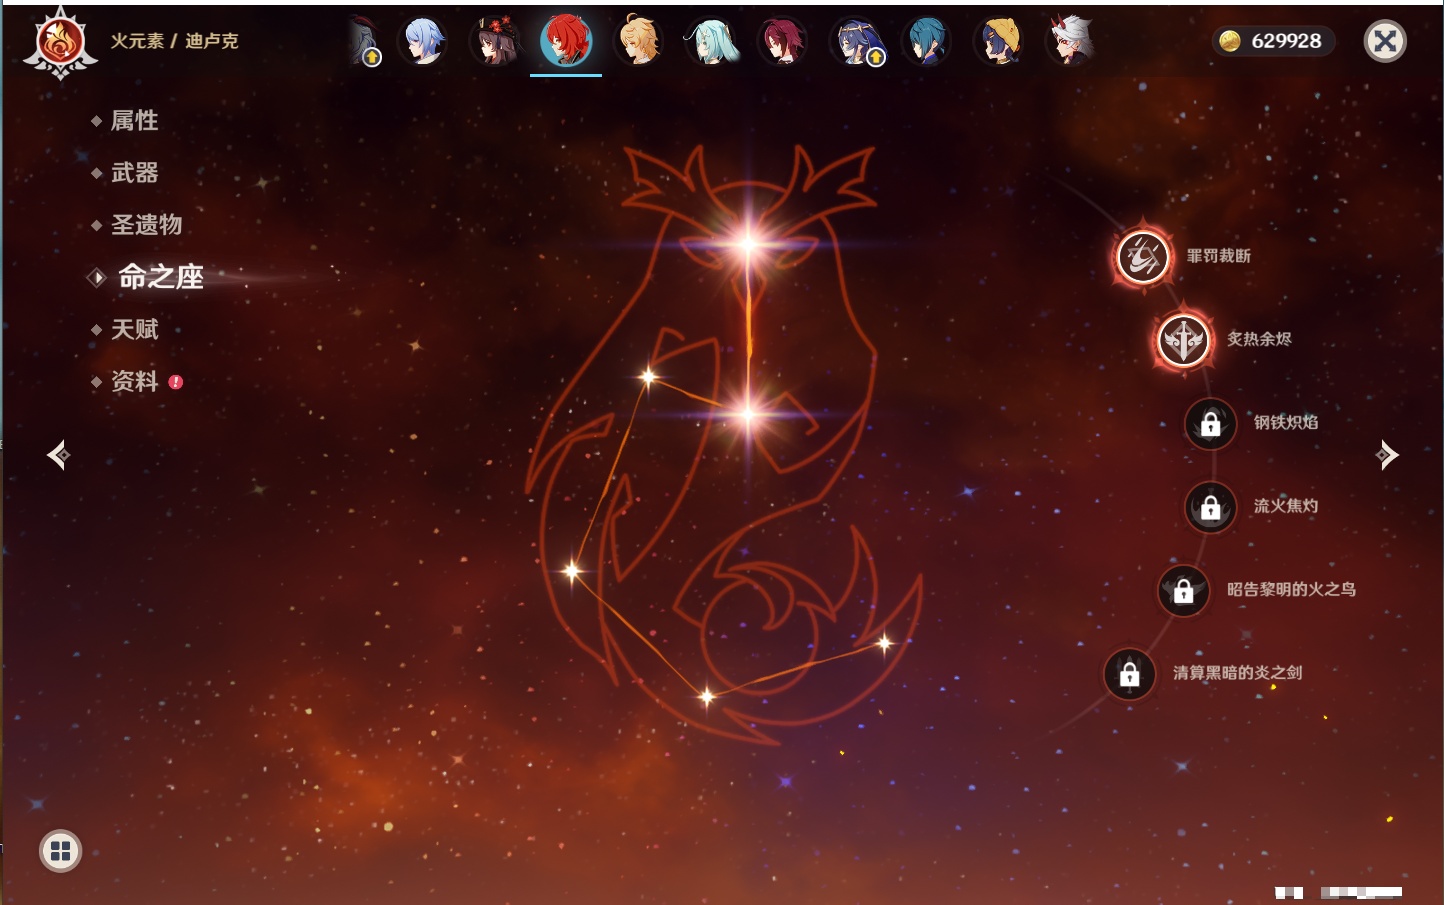Open the 圣遗物 artifacts menu

[x=146, y=225]
